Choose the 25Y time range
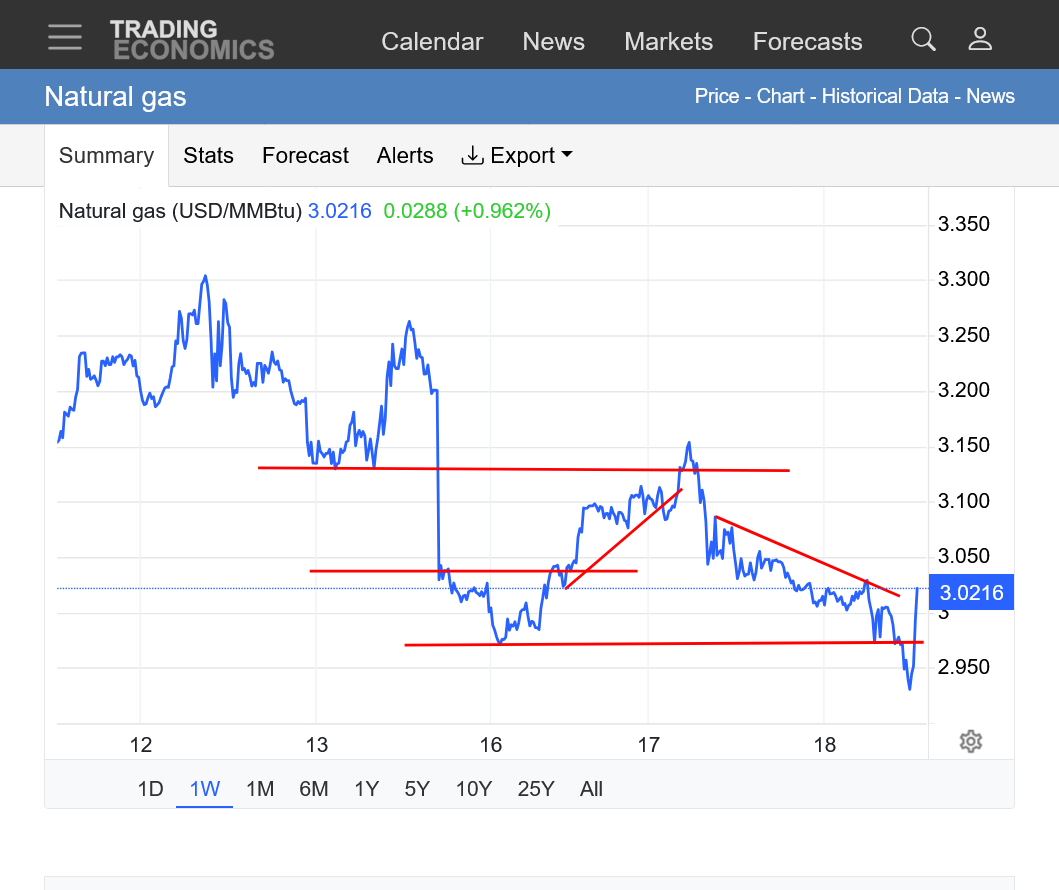This screenshot has width=1059, height=890. pyautogui.click(x=535, y=789)
